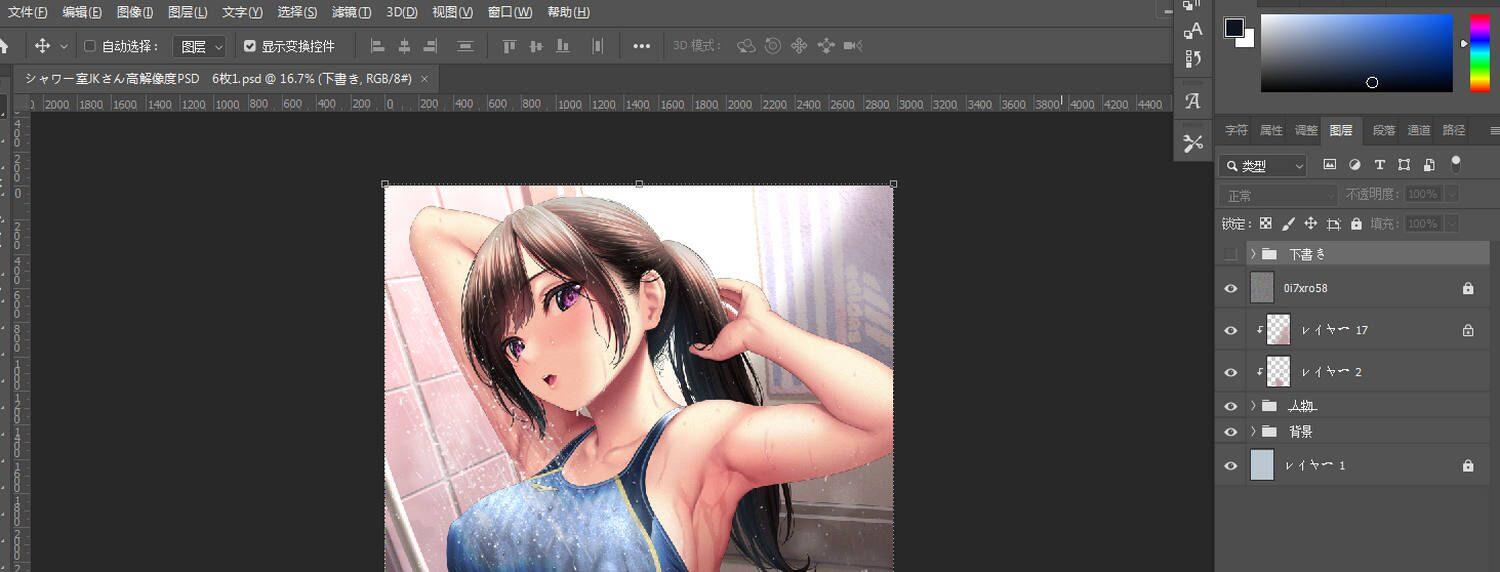Expand the 人物 layer group
Screen dimensions: 1500x572
1253,406
